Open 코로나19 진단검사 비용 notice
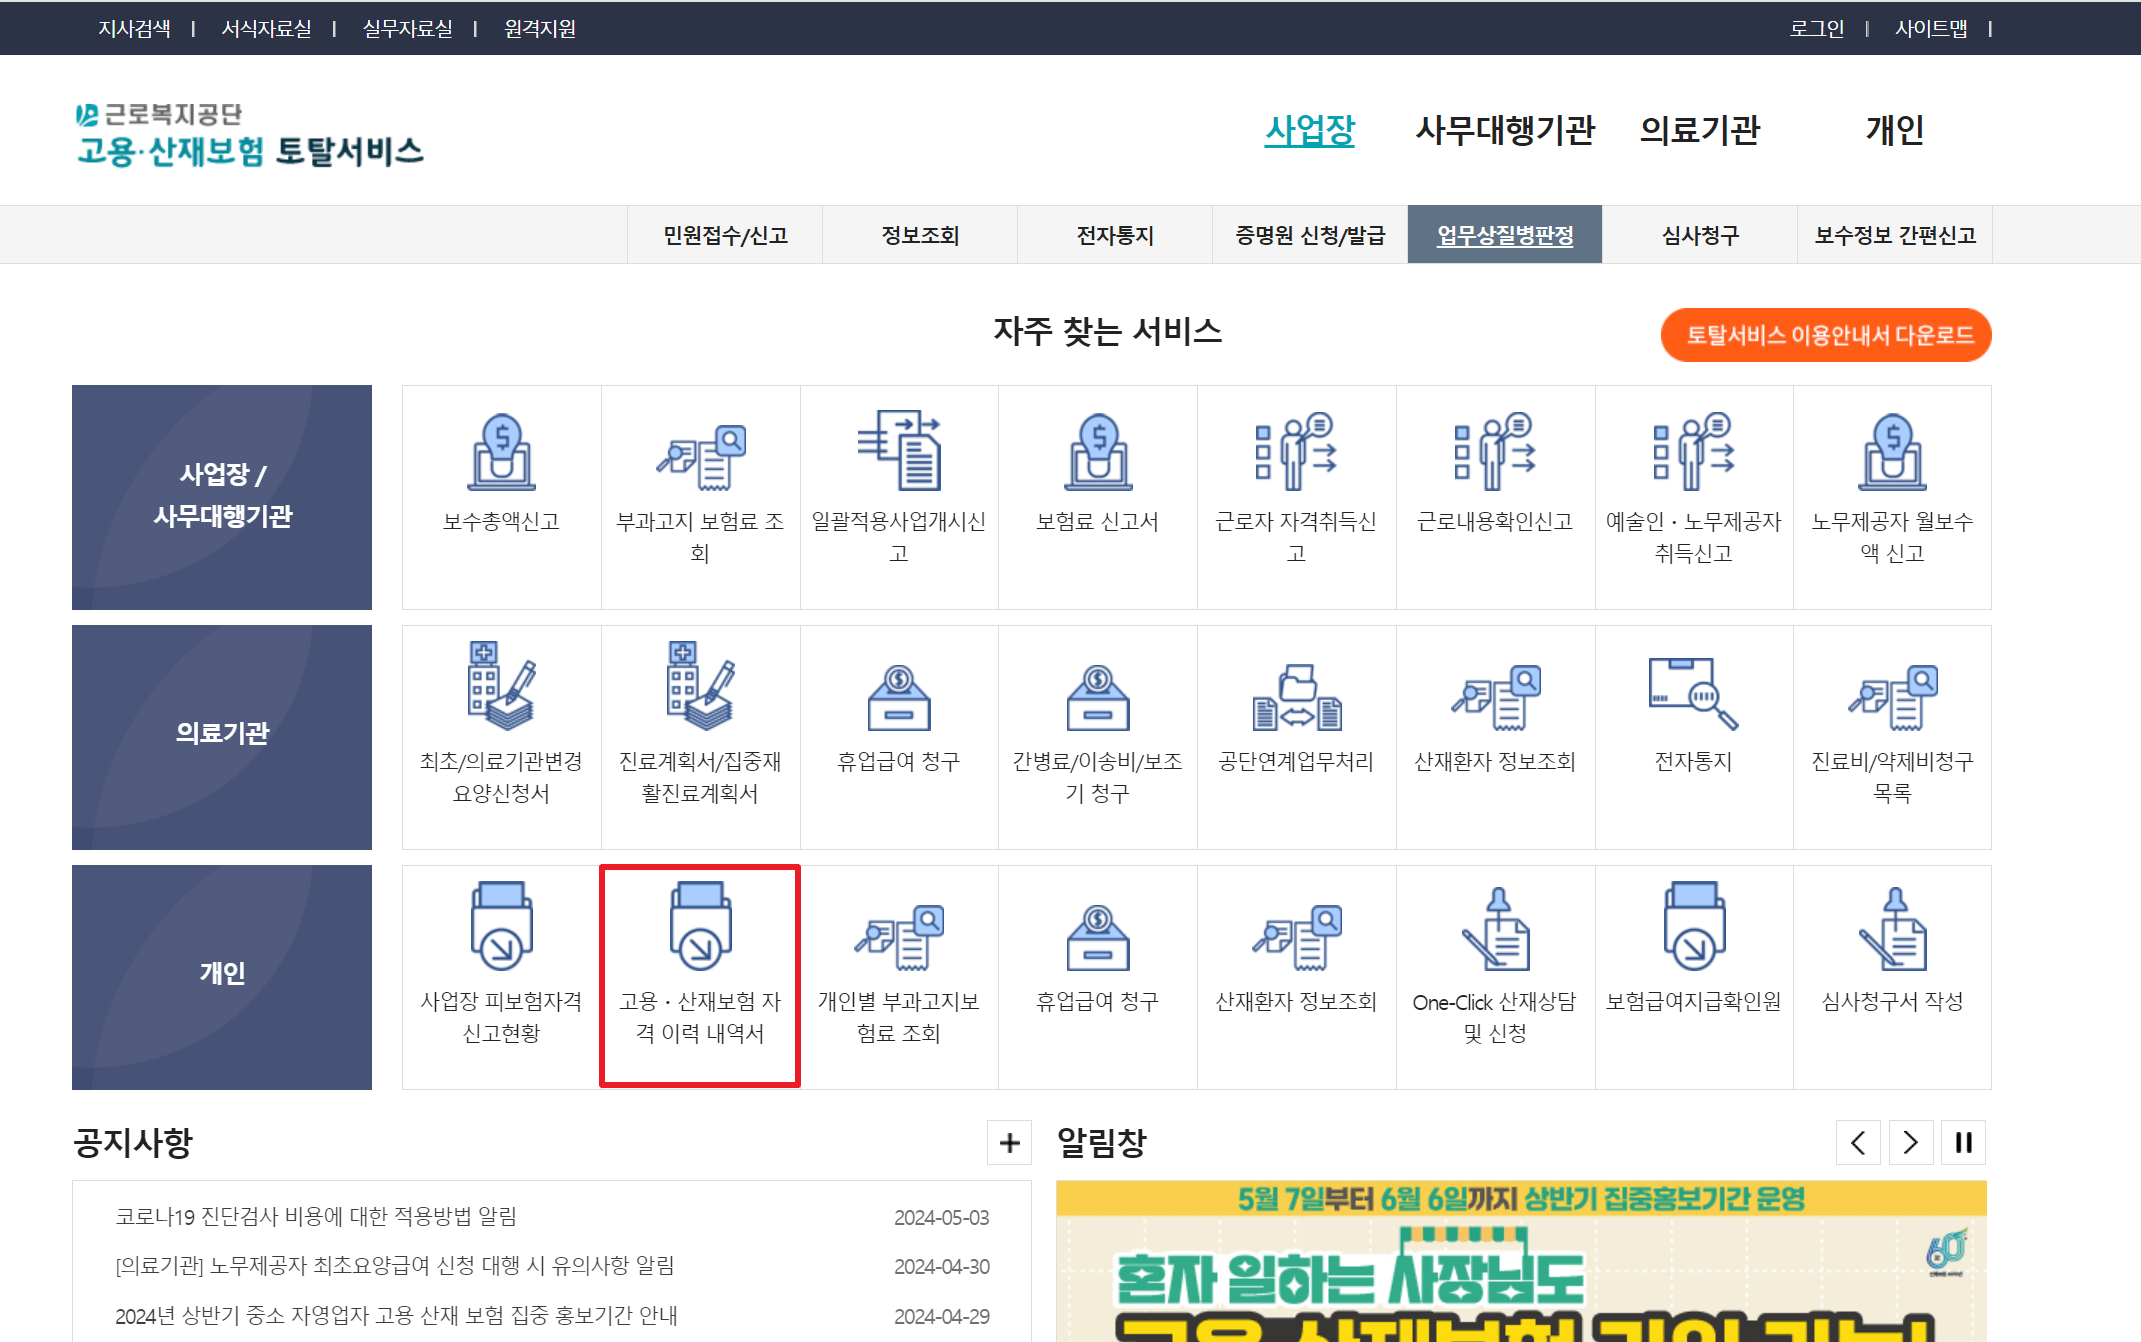Viewport: 2141px width, 1342px height. click(316, 1216)
